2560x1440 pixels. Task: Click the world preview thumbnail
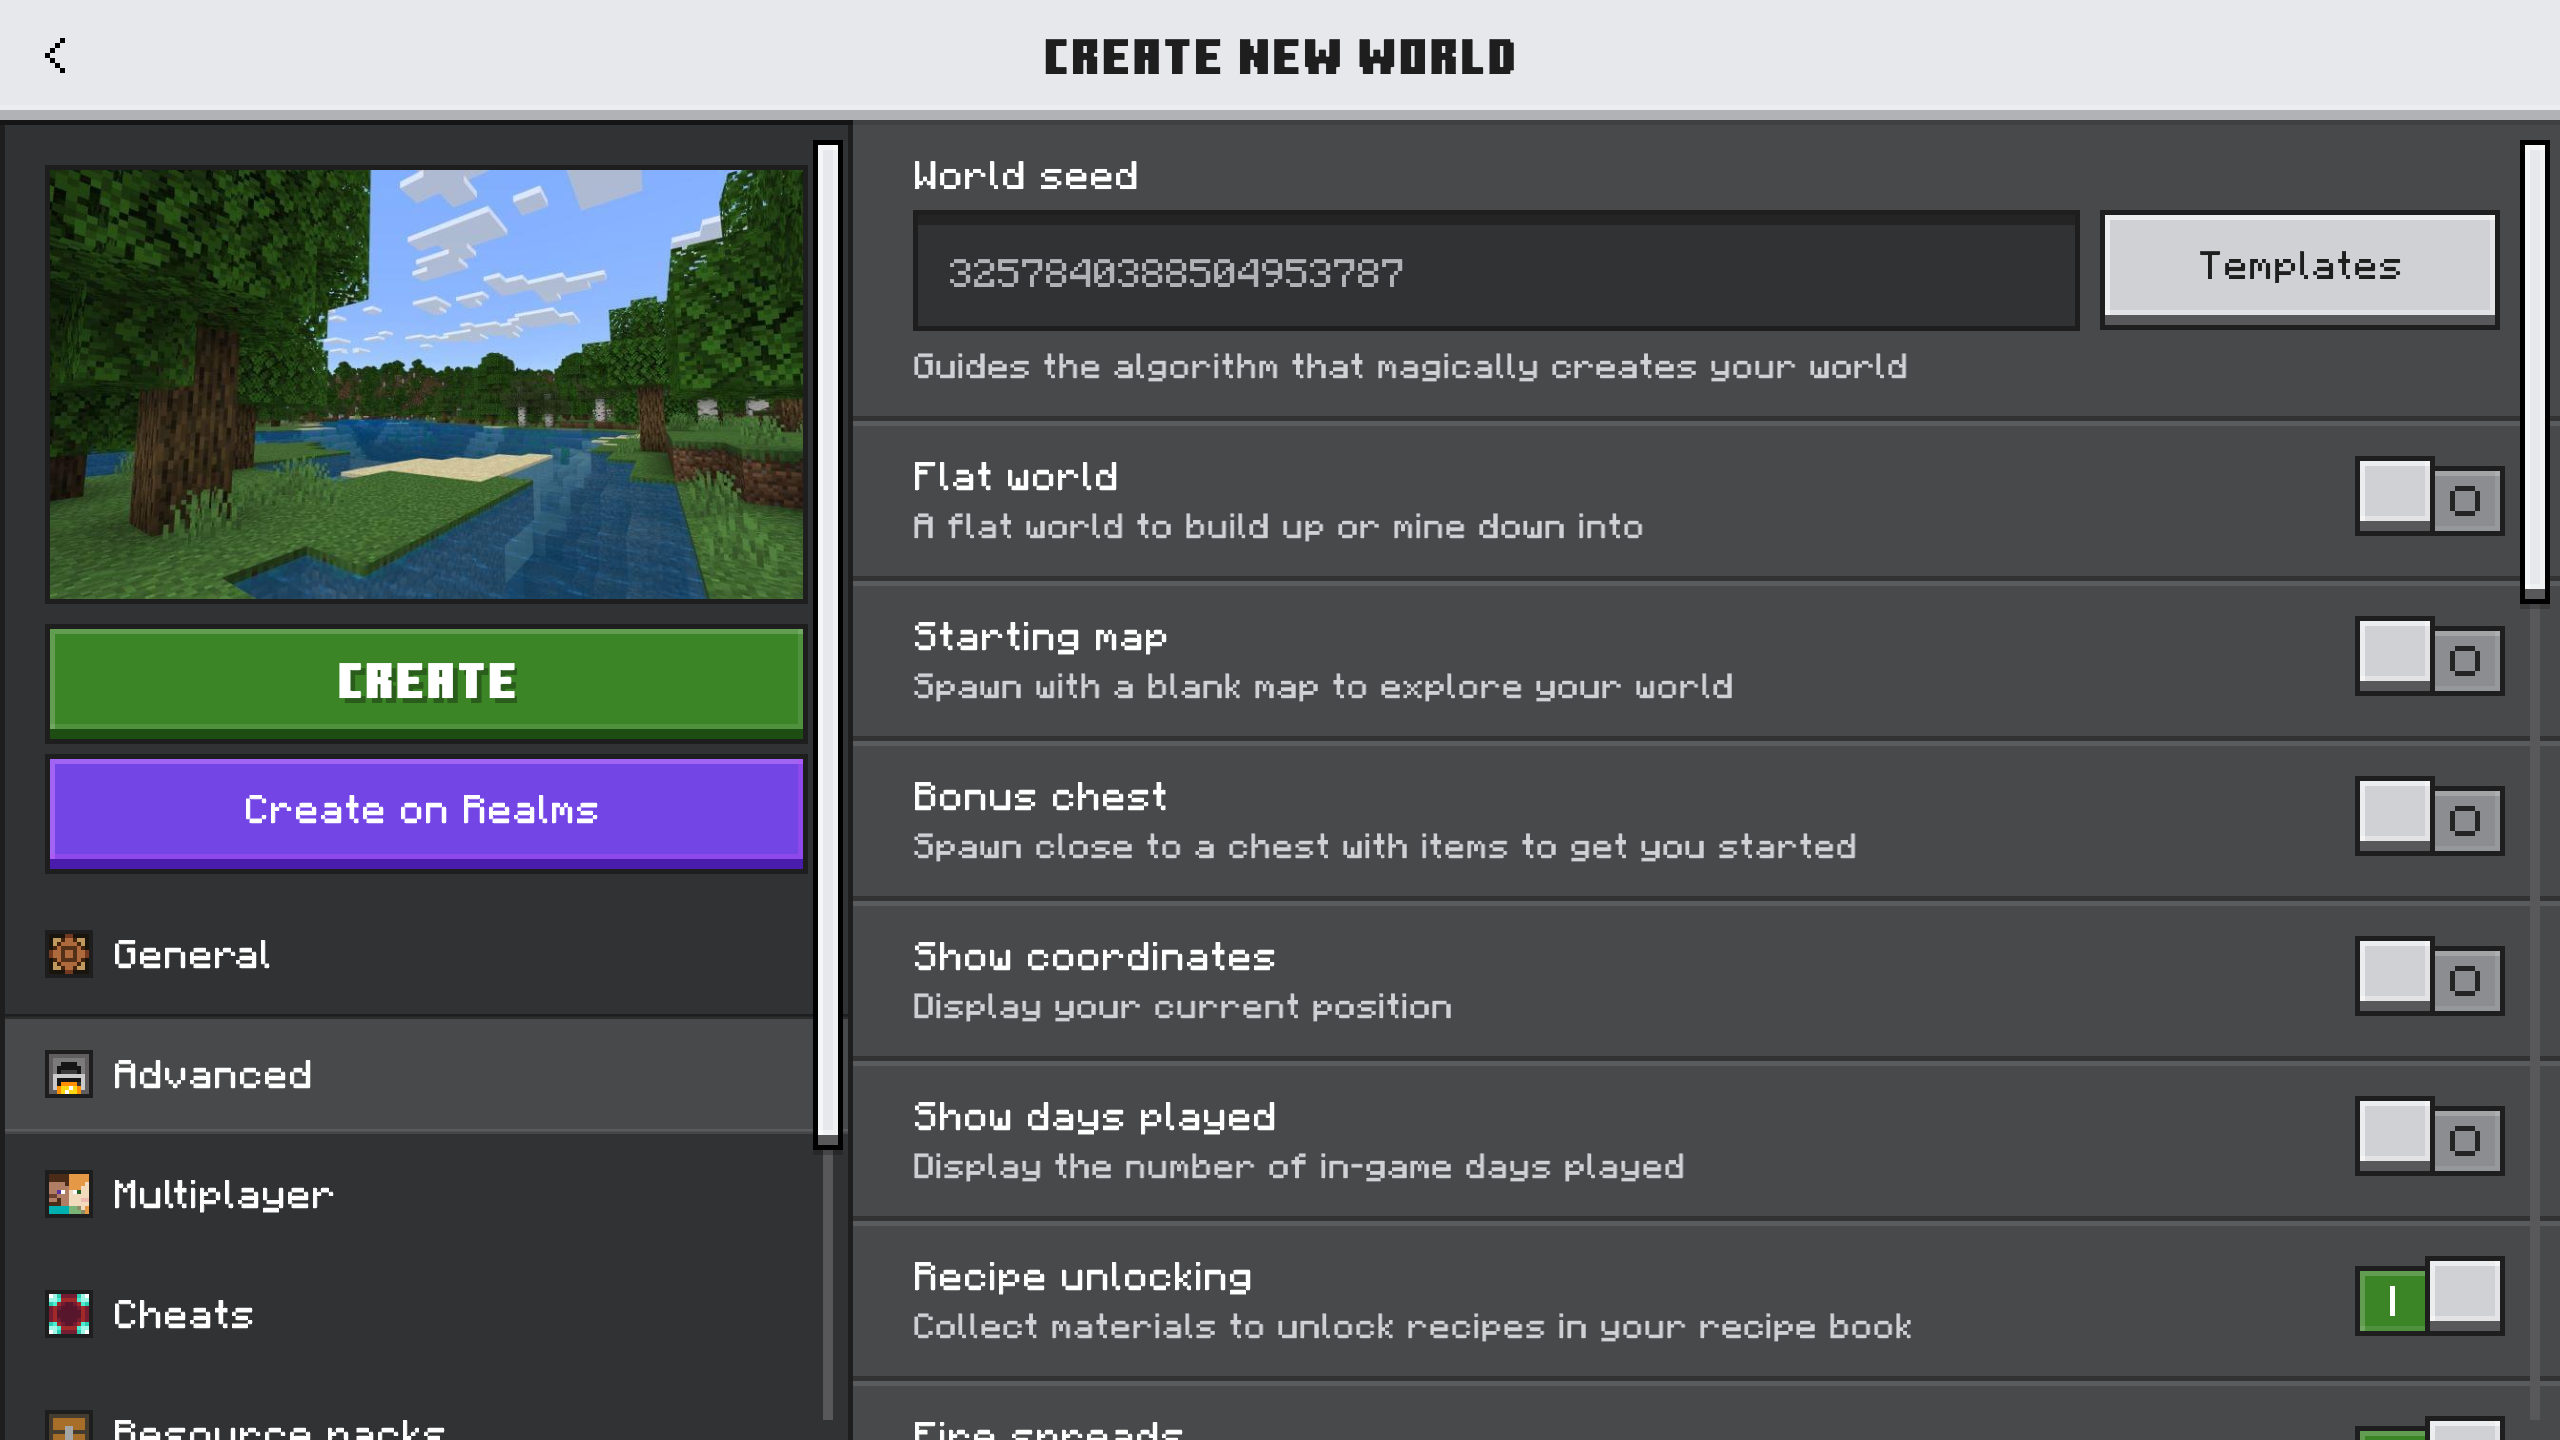(x=427, y=385)
